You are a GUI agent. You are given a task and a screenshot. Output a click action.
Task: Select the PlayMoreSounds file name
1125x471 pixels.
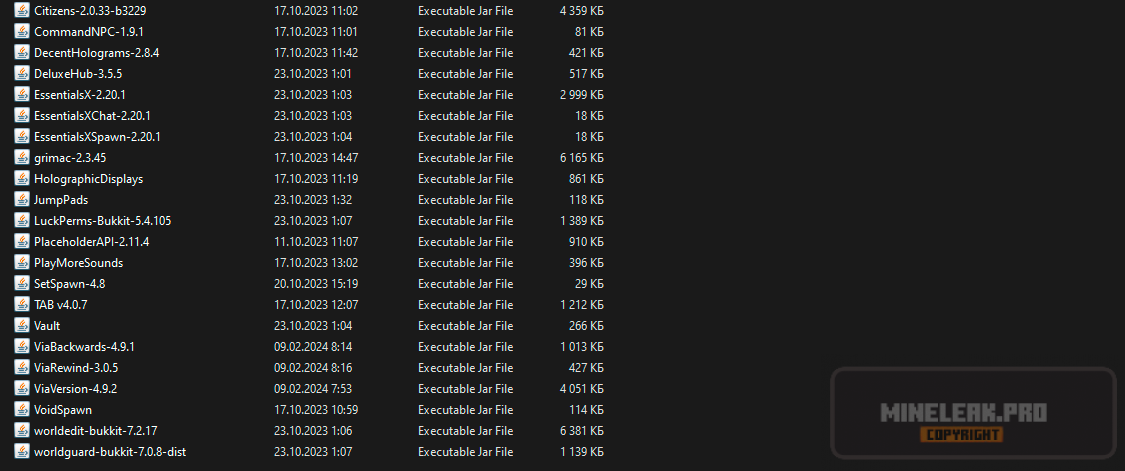tap(78, 262)
